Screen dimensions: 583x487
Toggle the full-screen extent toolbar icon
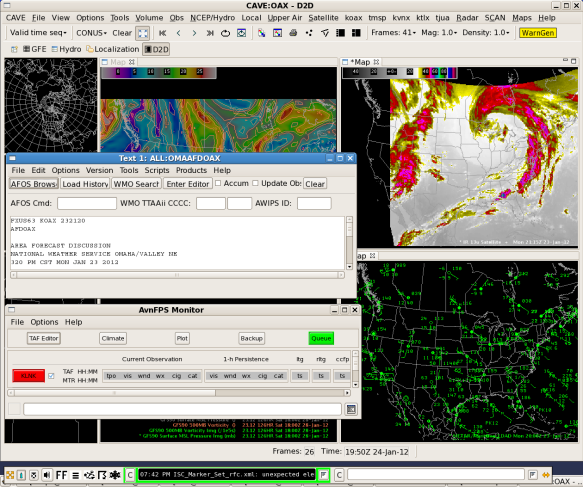142,33
